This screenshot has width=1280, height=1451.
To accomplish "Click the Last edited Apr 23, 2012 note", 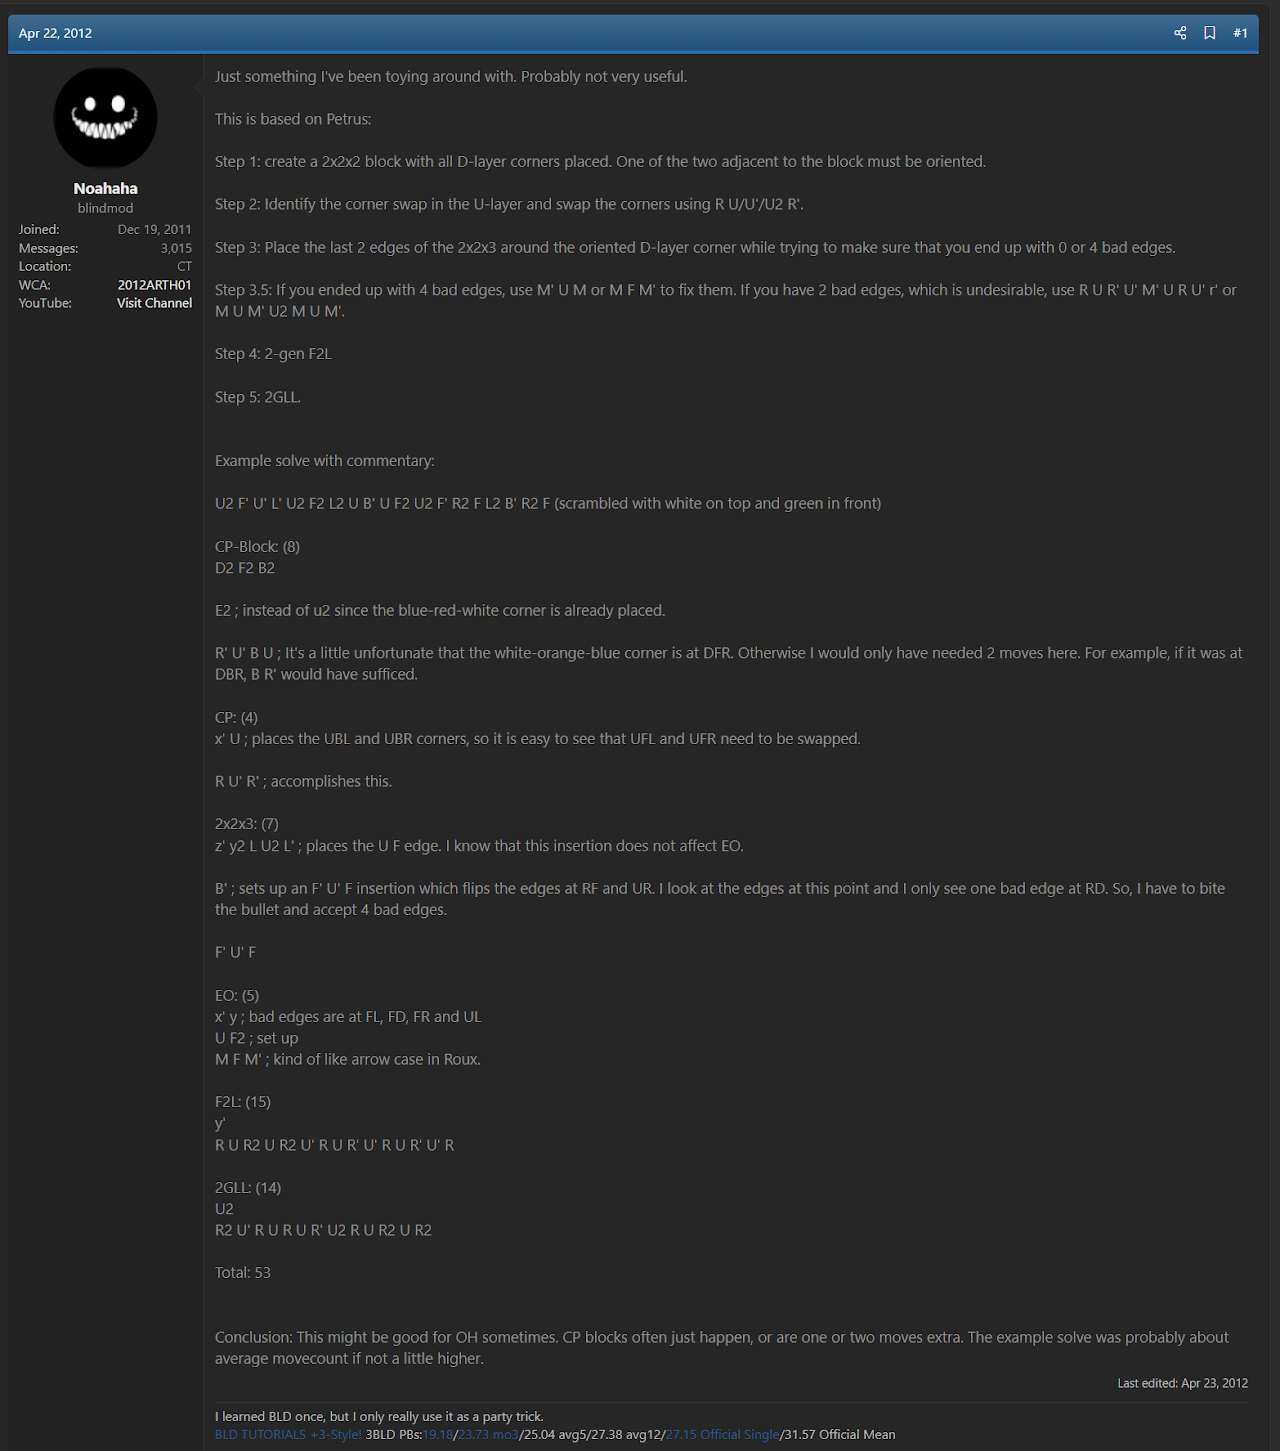I will [x=1182, y=1383].
